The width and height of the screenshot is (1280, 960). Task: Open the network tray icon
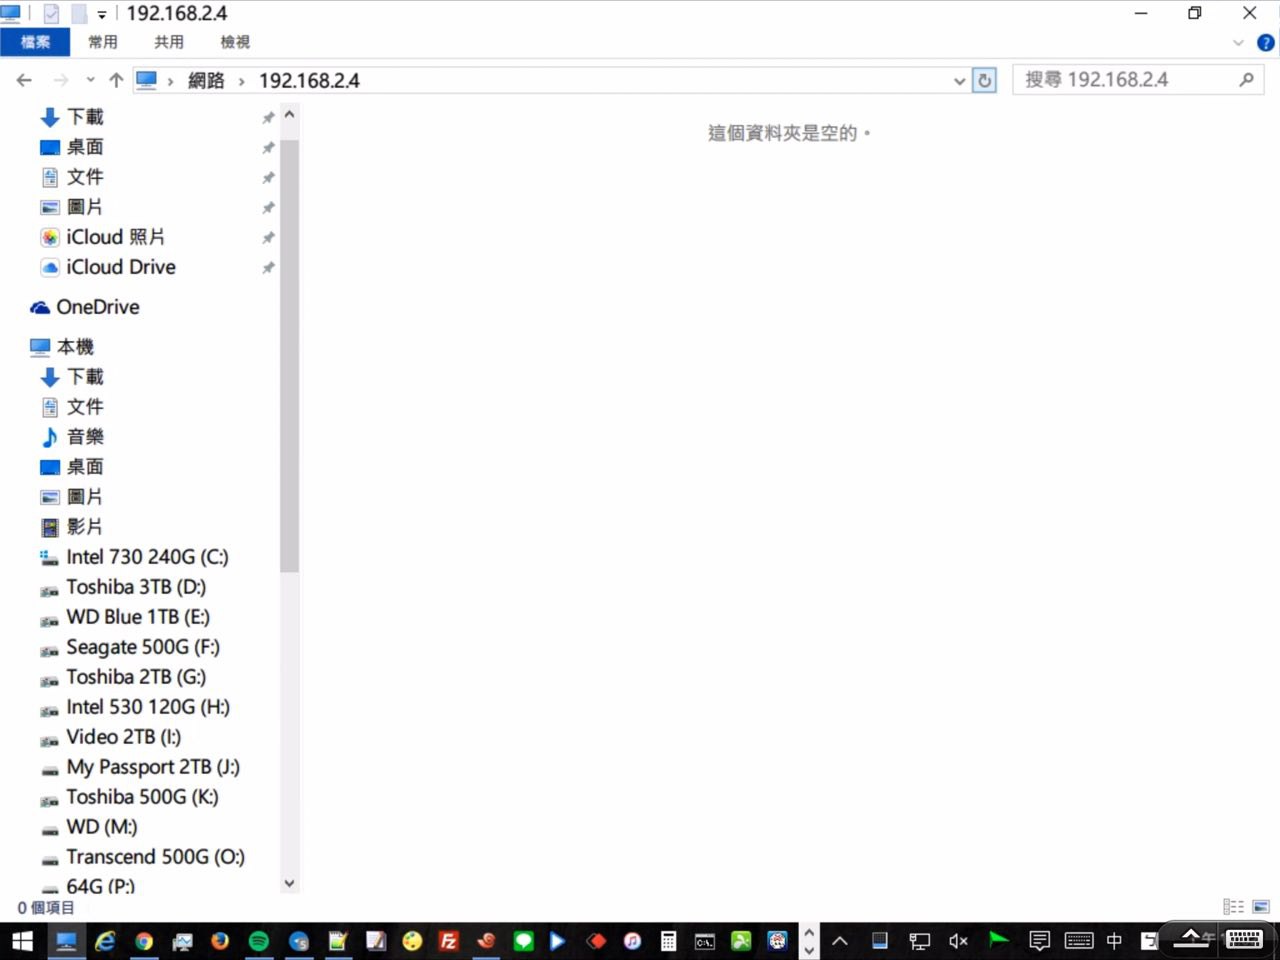(x=919, y=941)
